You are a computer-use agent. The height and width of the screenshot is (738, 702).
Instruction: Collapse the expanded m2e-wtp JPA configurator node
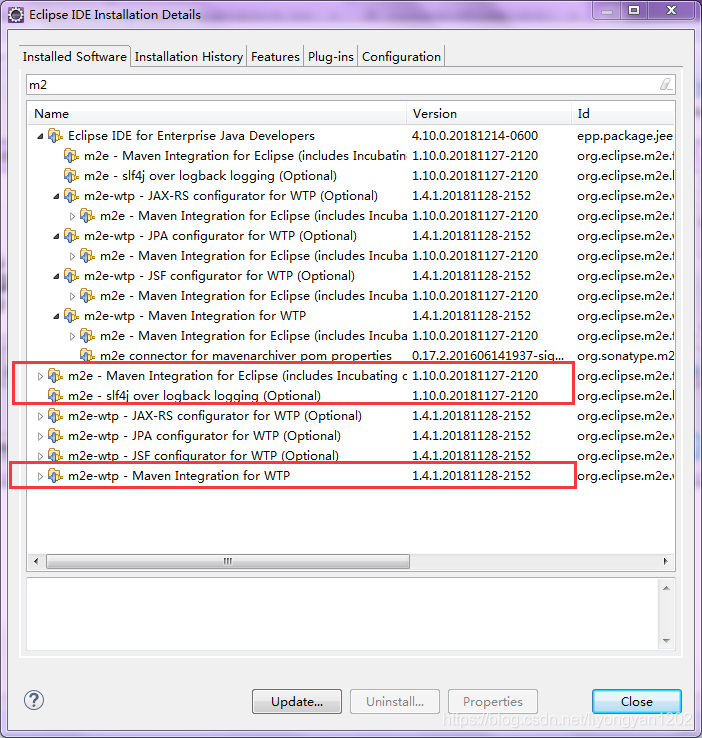tap(56, 236)
